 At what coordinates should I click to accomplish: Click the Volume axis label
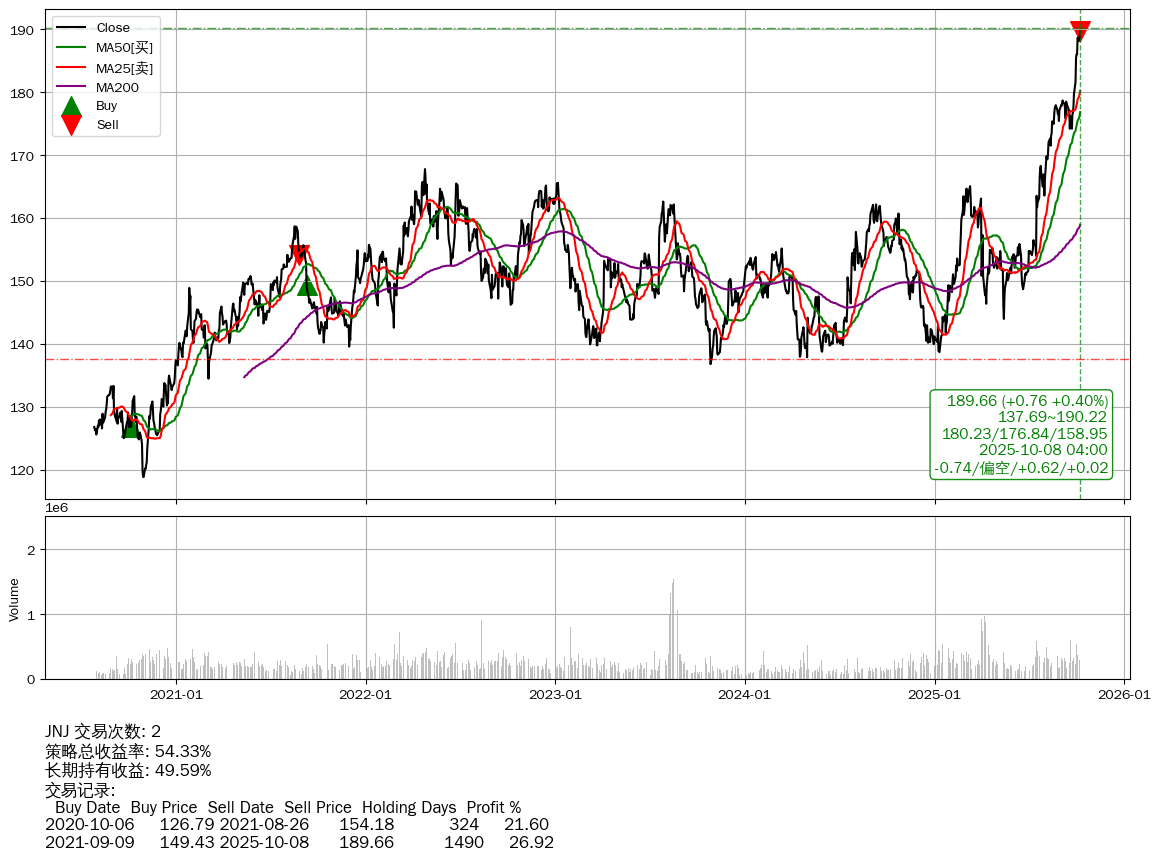click(14, 599)
